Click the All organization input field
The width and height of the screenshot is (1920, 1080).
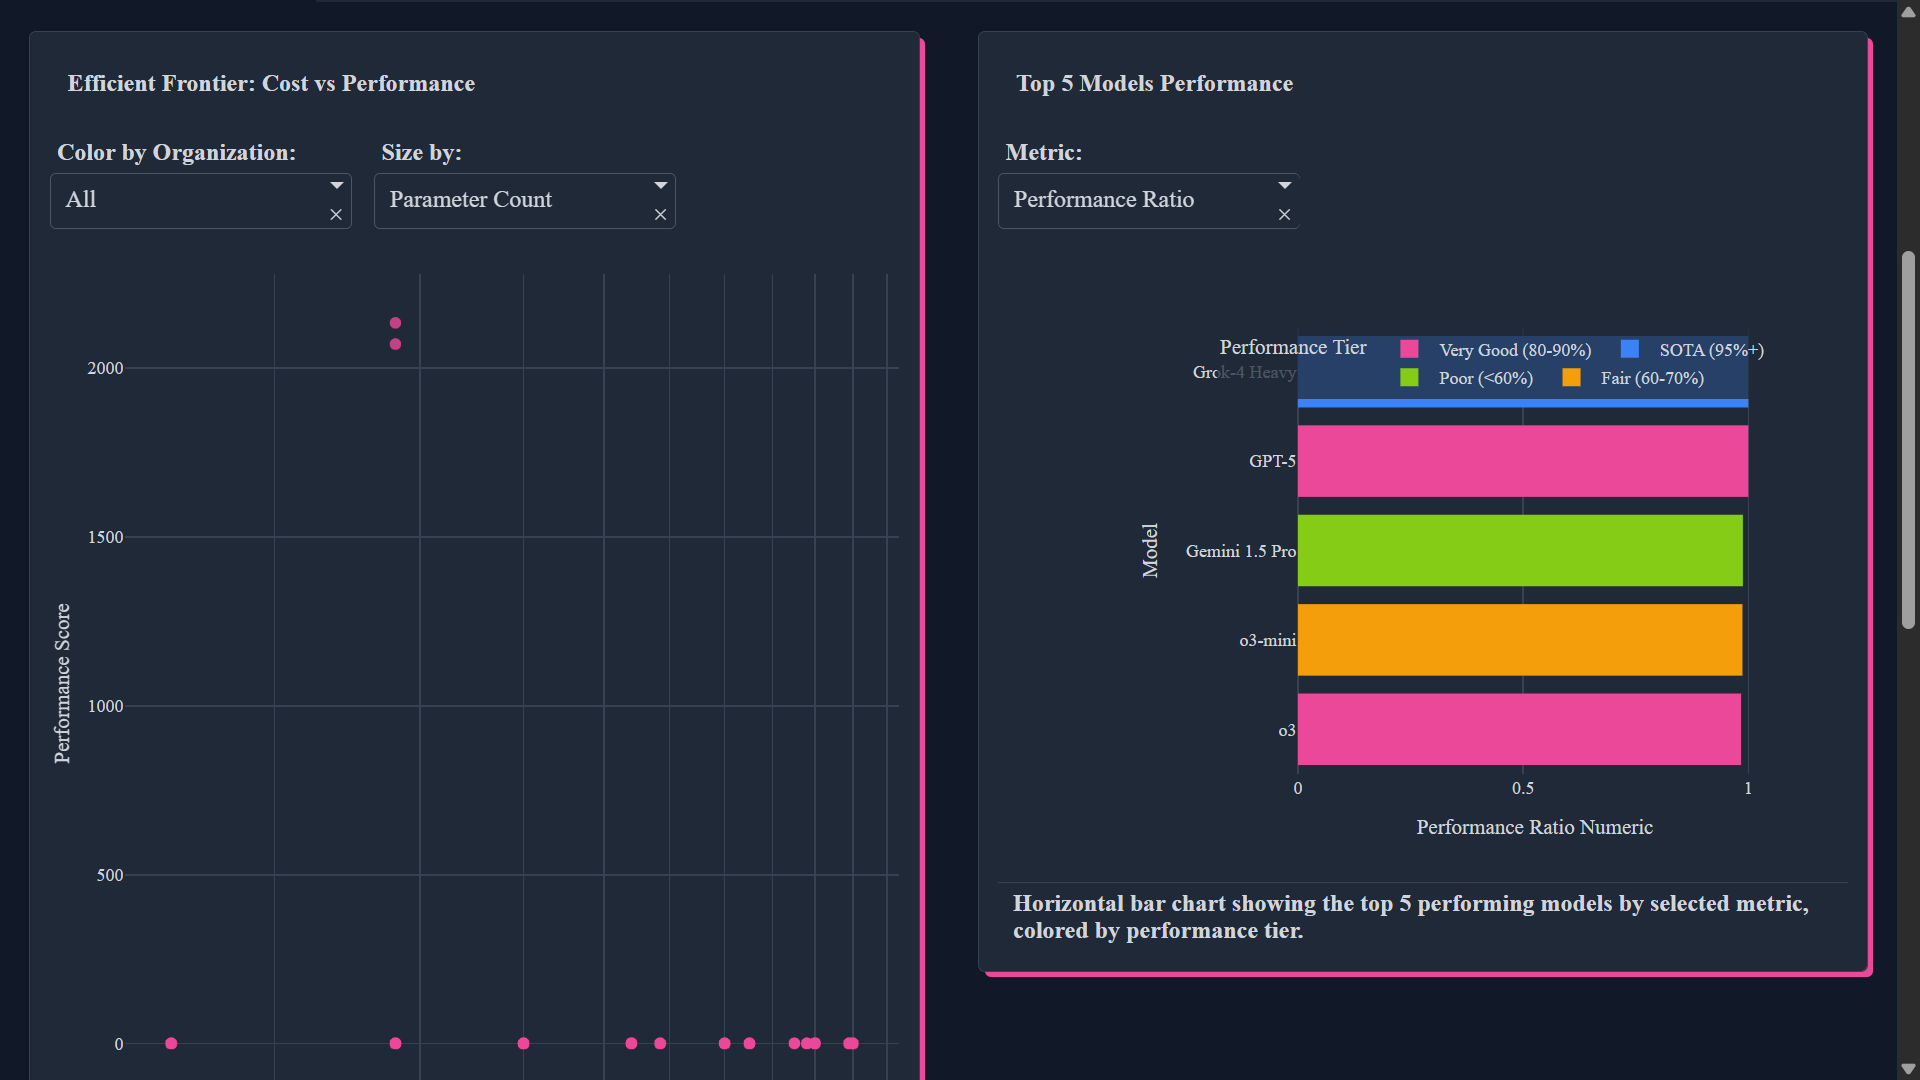coord(185,200)
